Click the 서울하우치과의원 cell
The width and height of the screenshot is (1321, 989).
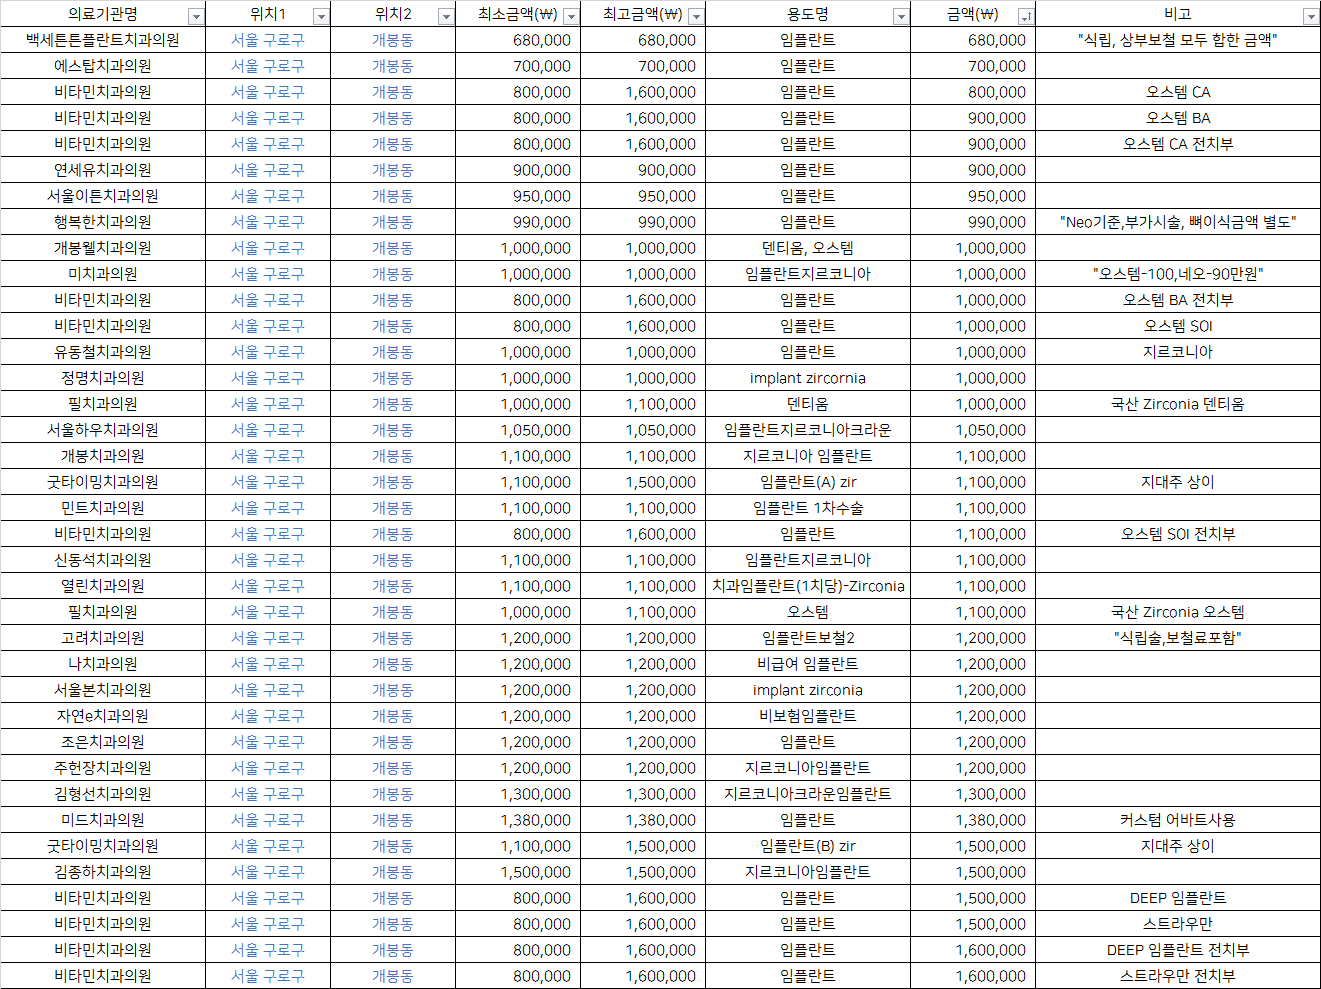pos(103,430)
